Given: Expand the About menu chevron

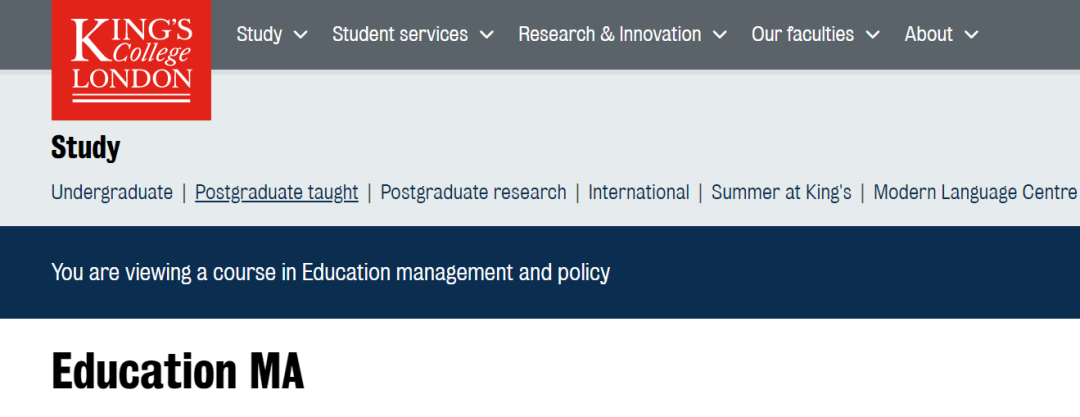Looking at the screenshot, I should (x=971, y=35).
